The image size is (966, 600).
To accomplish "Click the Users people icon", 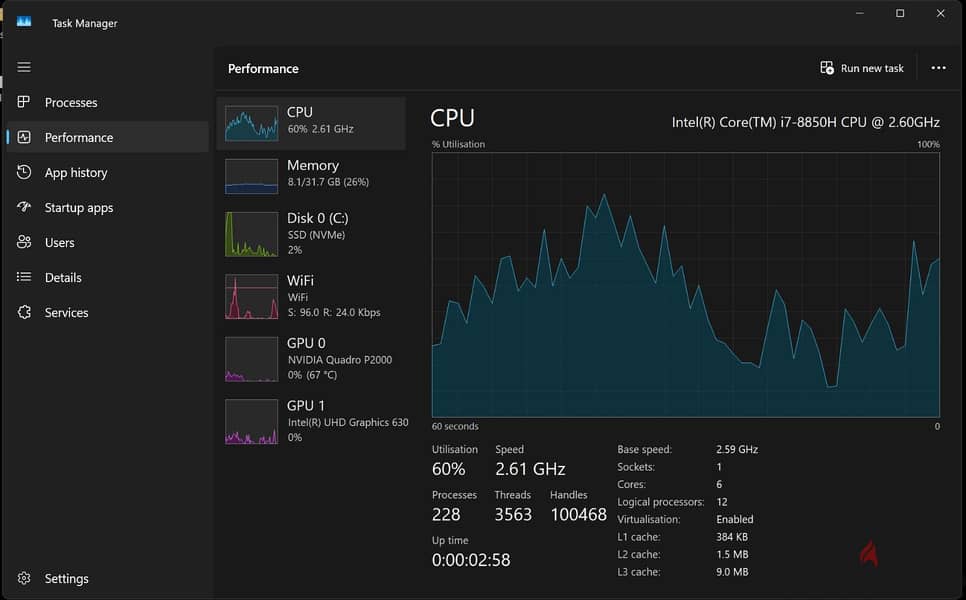I will coord(24,242).
